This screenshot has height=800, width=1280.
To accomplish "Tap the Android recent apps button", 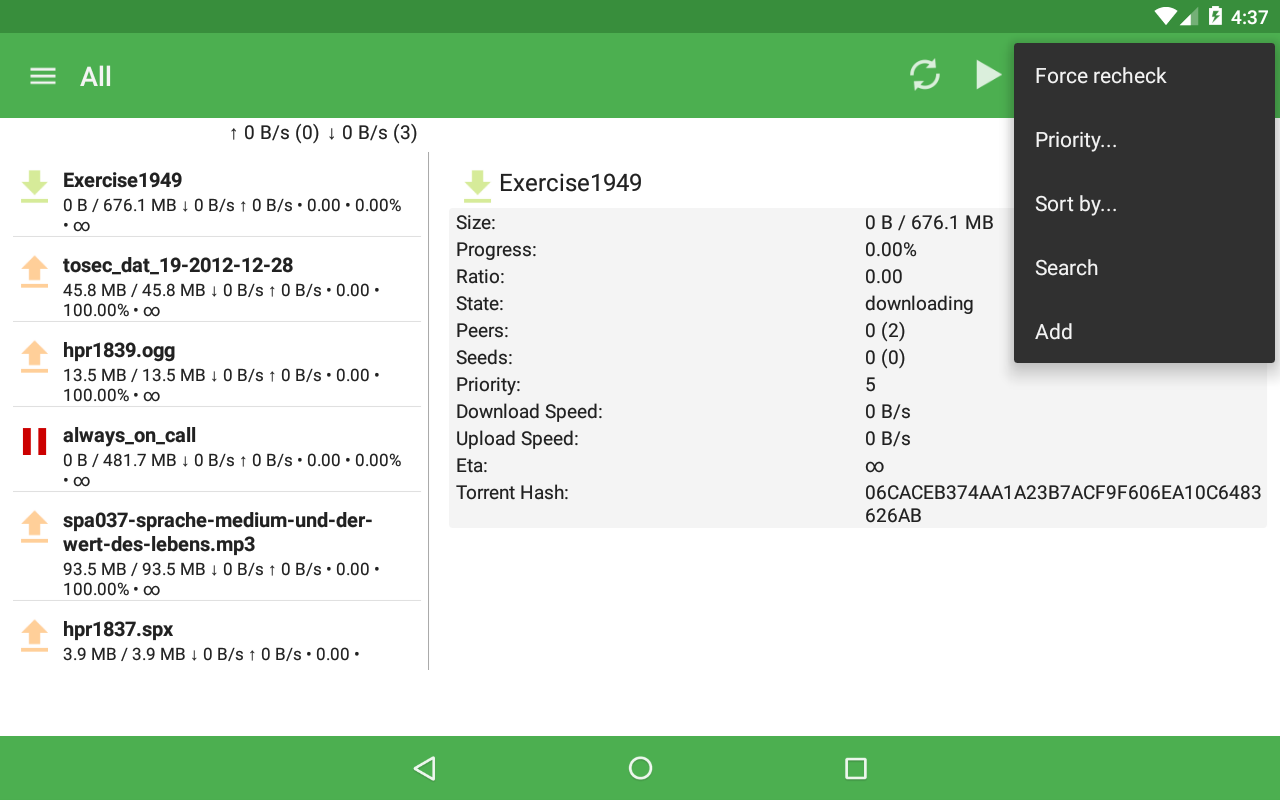I will click(x=856, y=768).
